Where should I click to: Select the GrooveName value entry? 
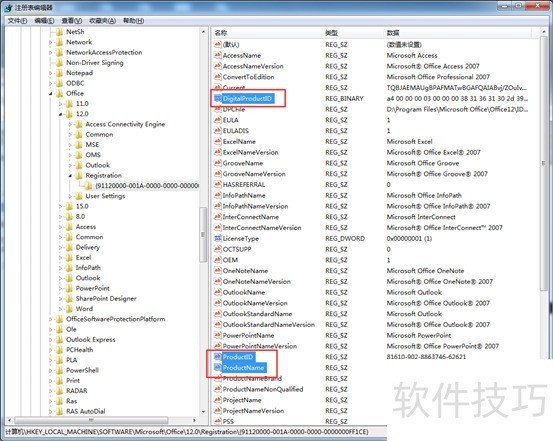(x=243, y=163)
